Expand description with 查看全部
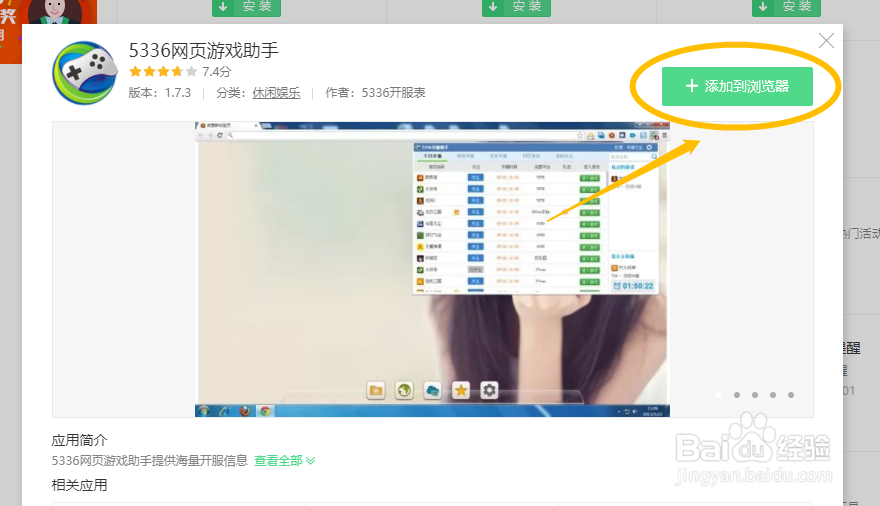 (x=285, y=461)
